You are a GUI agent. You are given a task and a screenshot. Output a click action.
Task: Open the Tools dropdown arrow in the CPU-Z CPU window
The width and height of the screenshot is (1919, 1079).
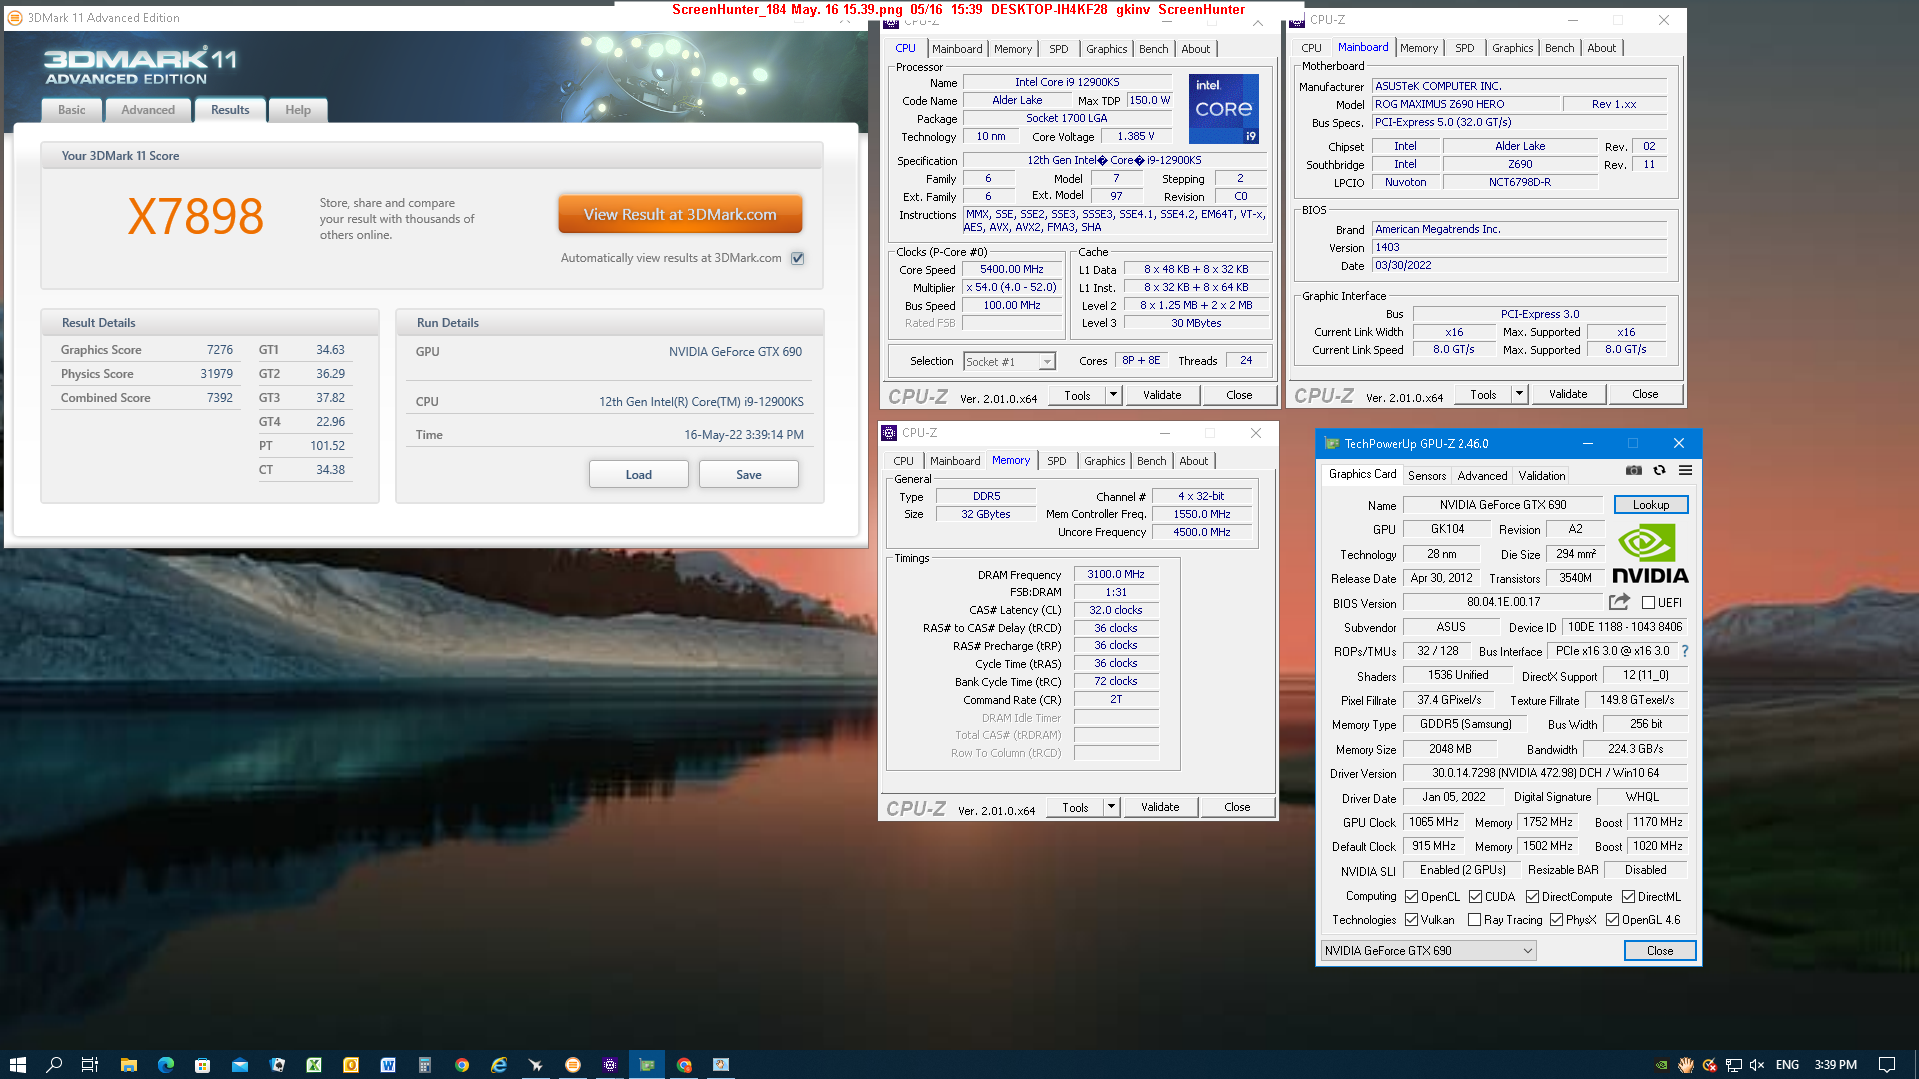(x=1113, y=395)
